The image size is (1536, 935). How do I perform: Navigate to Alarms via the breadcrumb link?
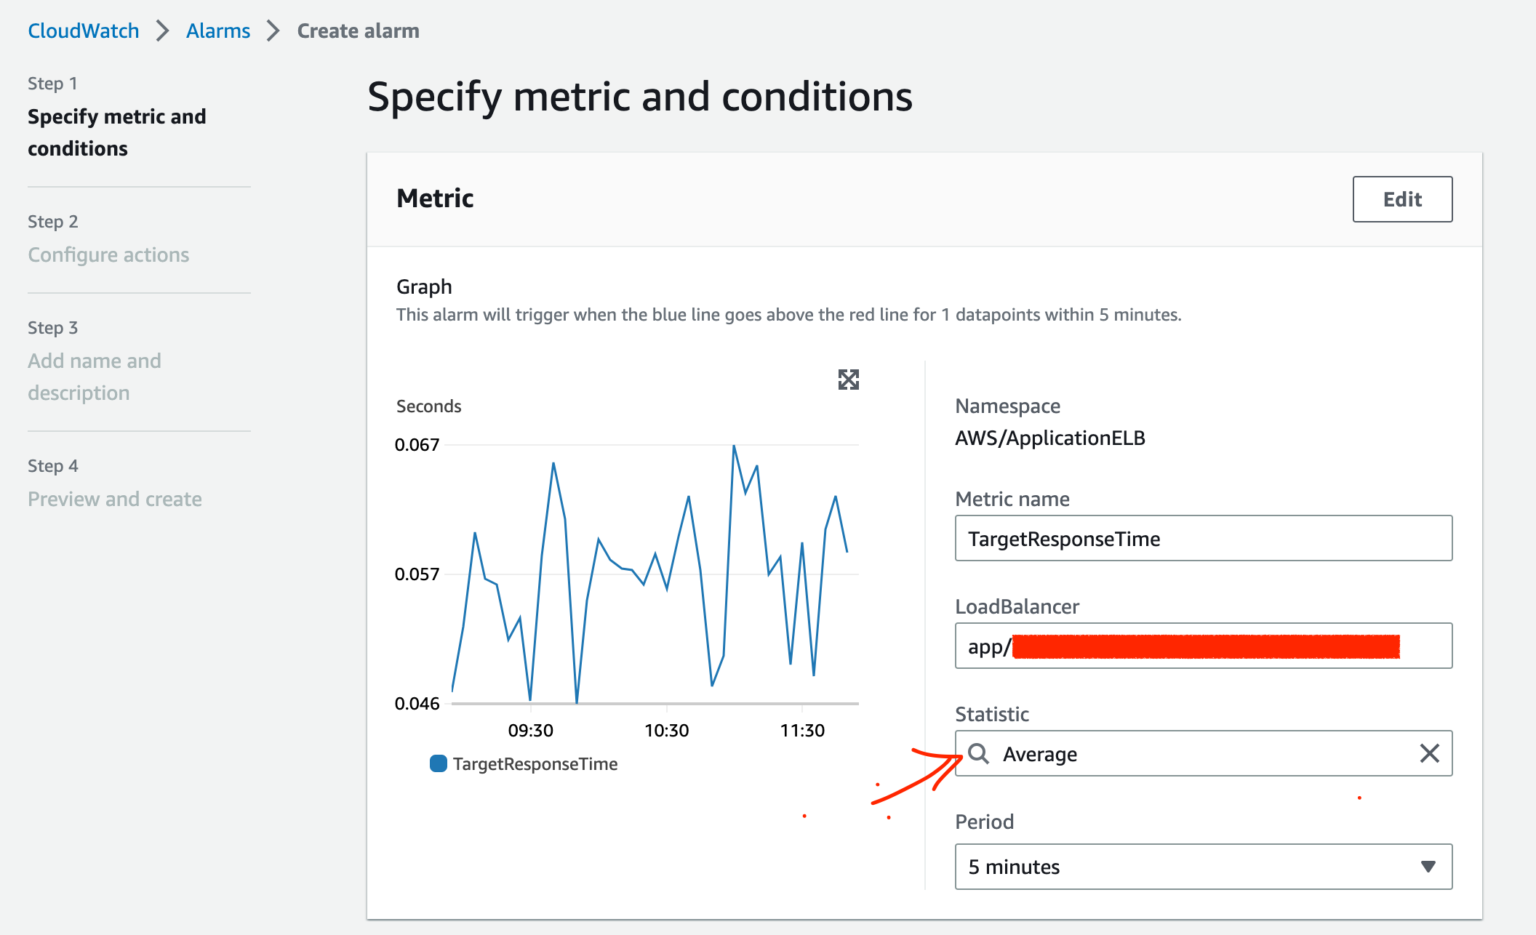pos(217,30)
